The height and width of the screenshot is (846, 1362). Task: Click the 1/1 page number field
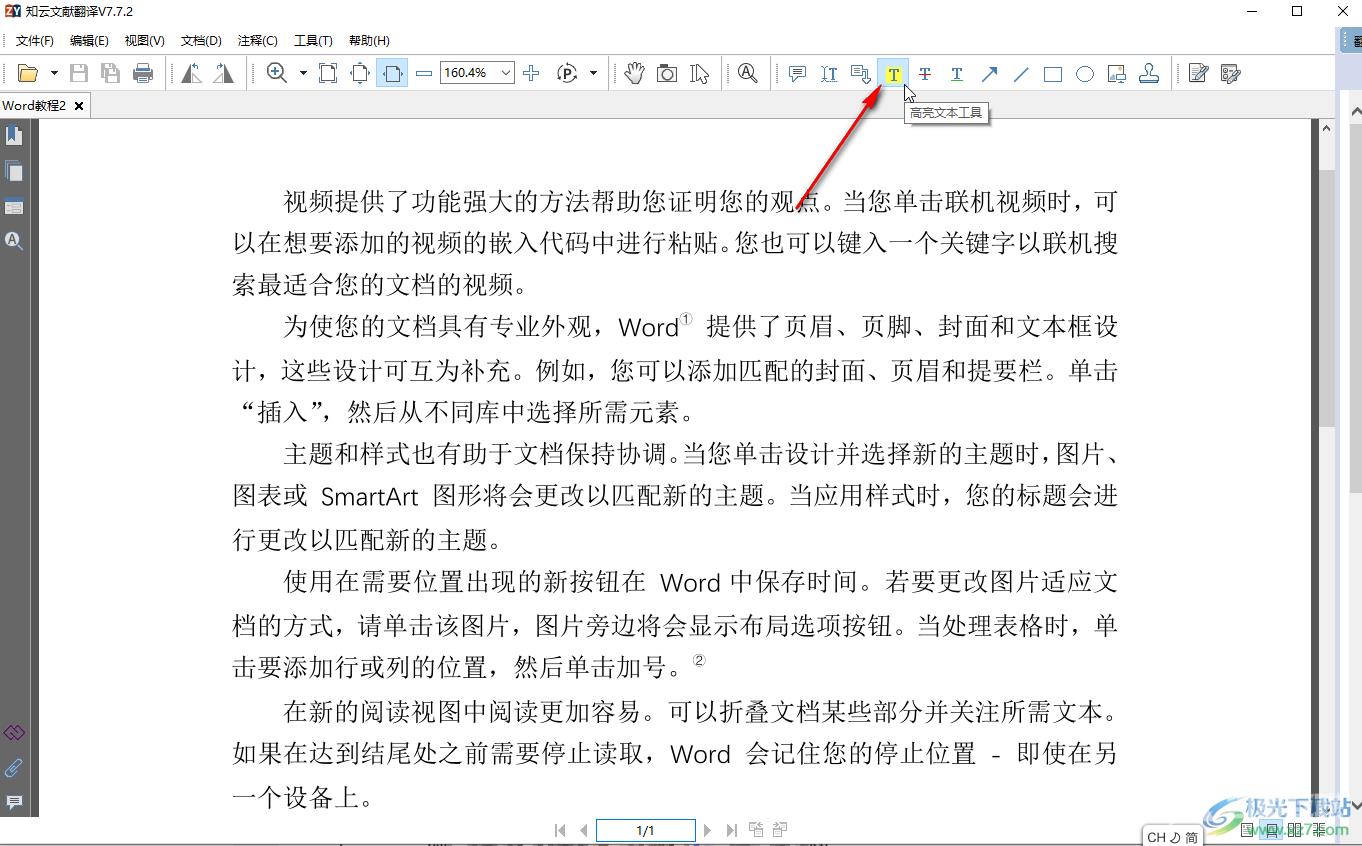646,830
